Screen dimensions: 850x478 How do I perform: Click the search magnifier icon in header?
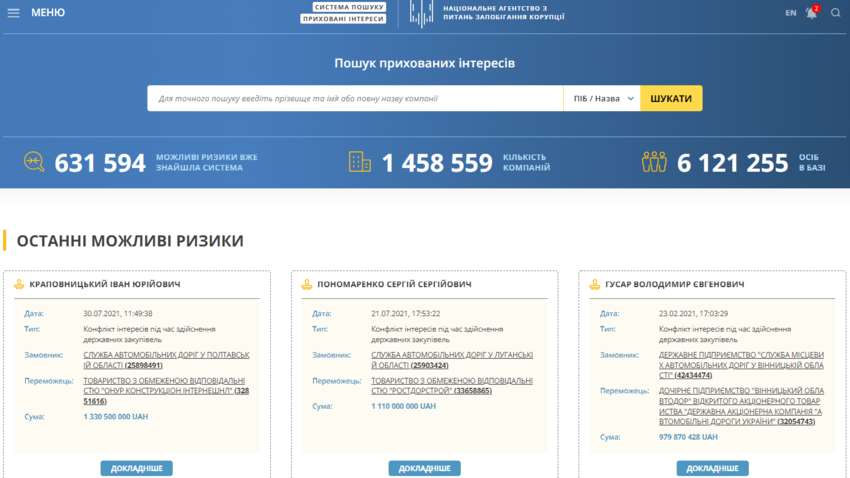836,13
